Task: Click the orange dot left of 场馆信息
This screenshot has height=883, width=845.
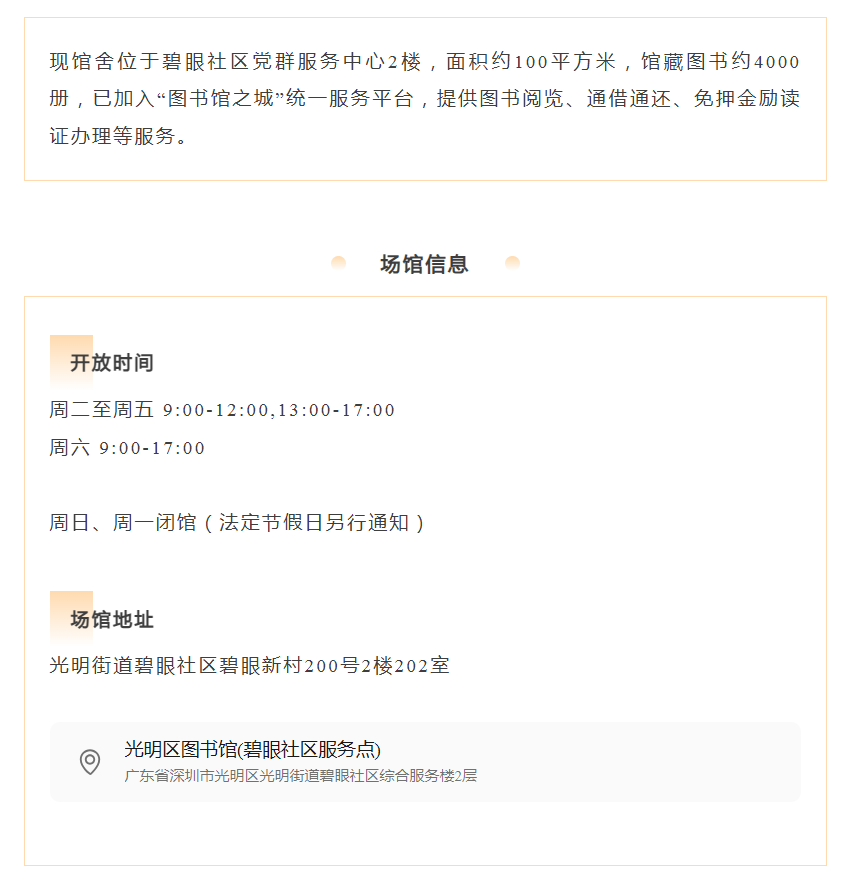Action: 339,263
